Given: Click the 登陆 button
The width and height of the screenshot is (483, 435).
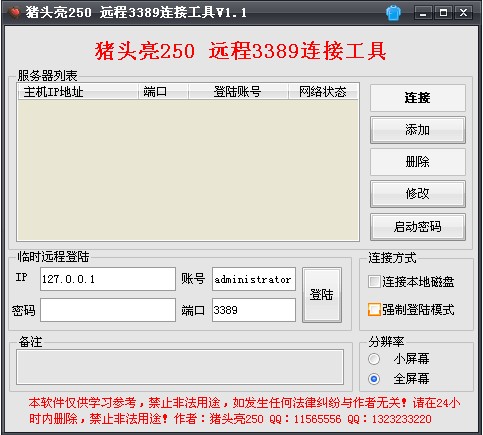Looking at the screenshot, I should (x=322, y=295).
